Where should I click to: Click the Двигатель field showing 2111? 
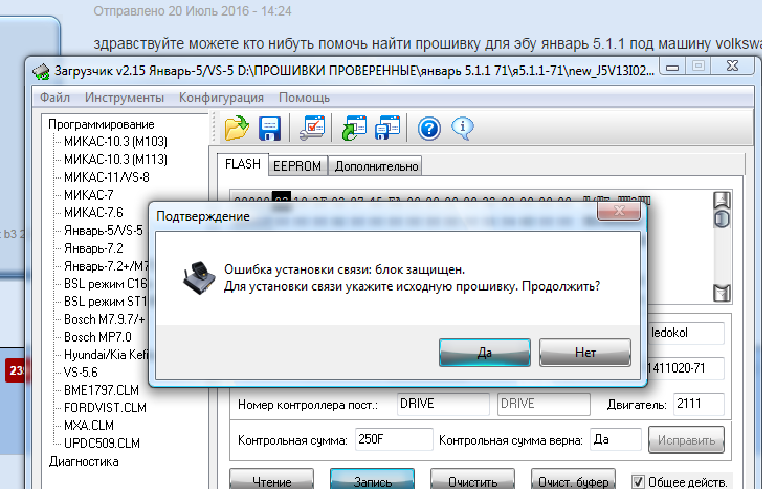pos(698,404)
